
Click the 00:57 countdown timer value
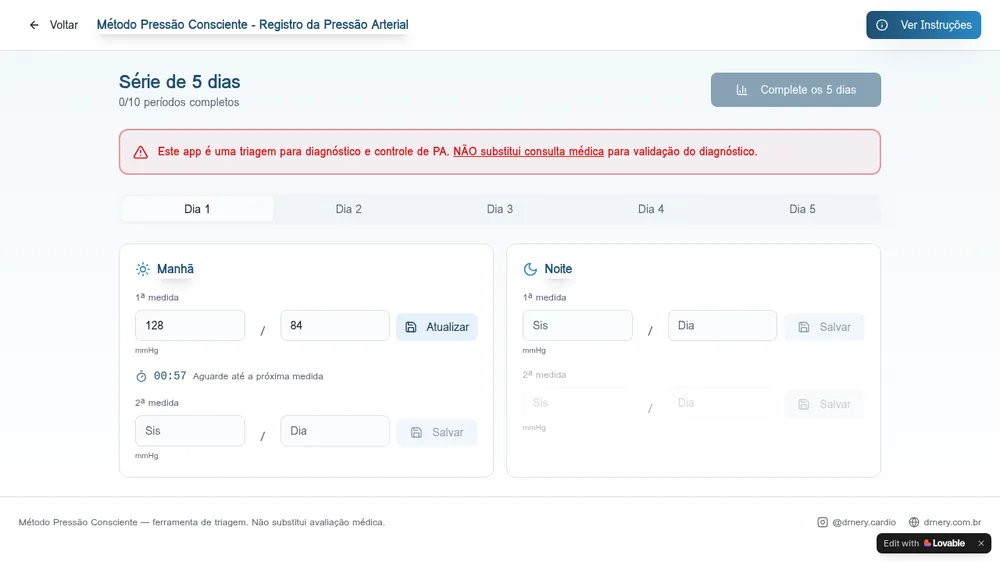pyautogui.click(x=170, y=376)
